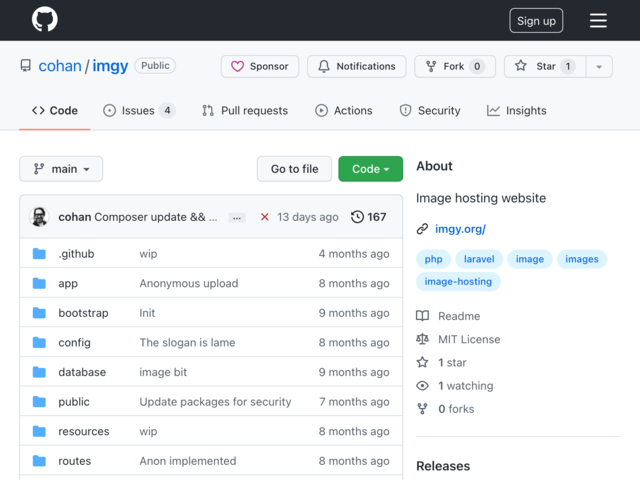Click folder icon beside database

coord(39,372)
